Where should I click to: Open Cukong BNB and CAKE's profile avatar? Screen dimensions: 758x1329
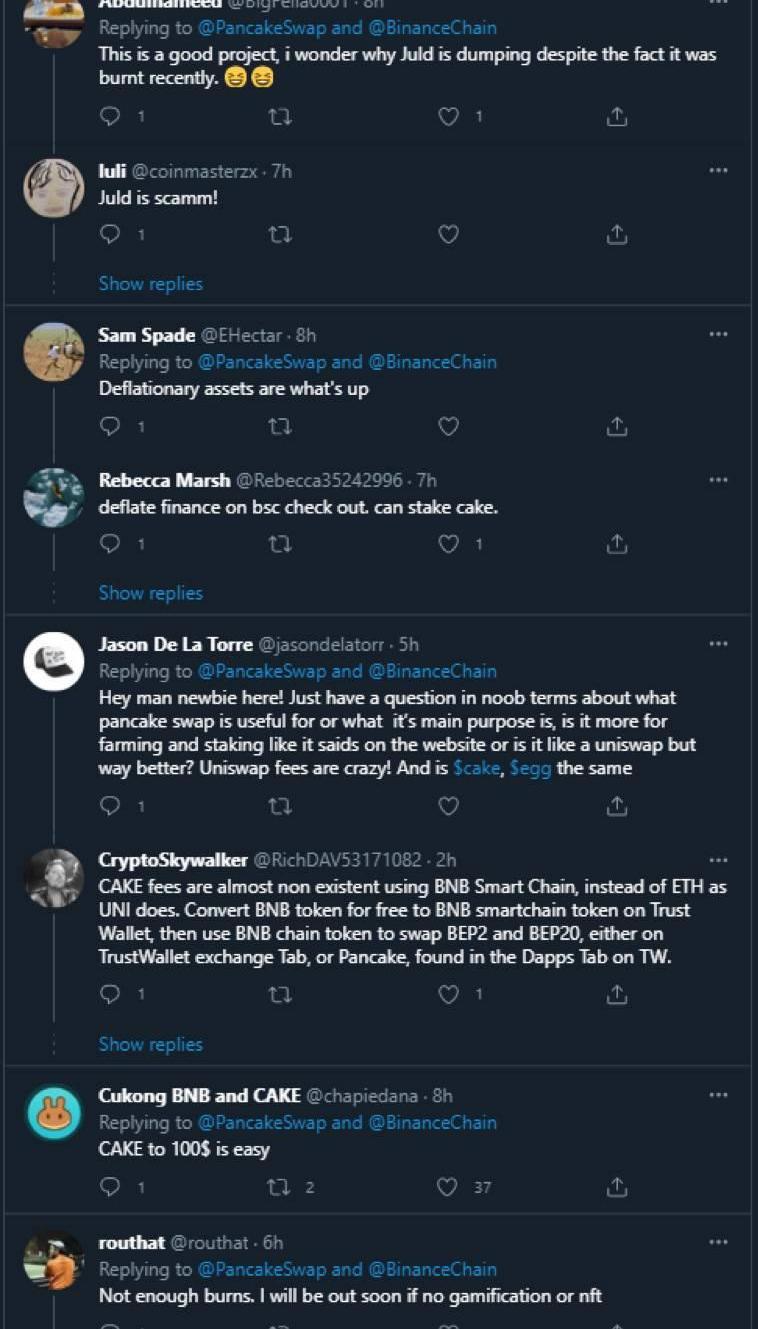(x=54, y=1113)
